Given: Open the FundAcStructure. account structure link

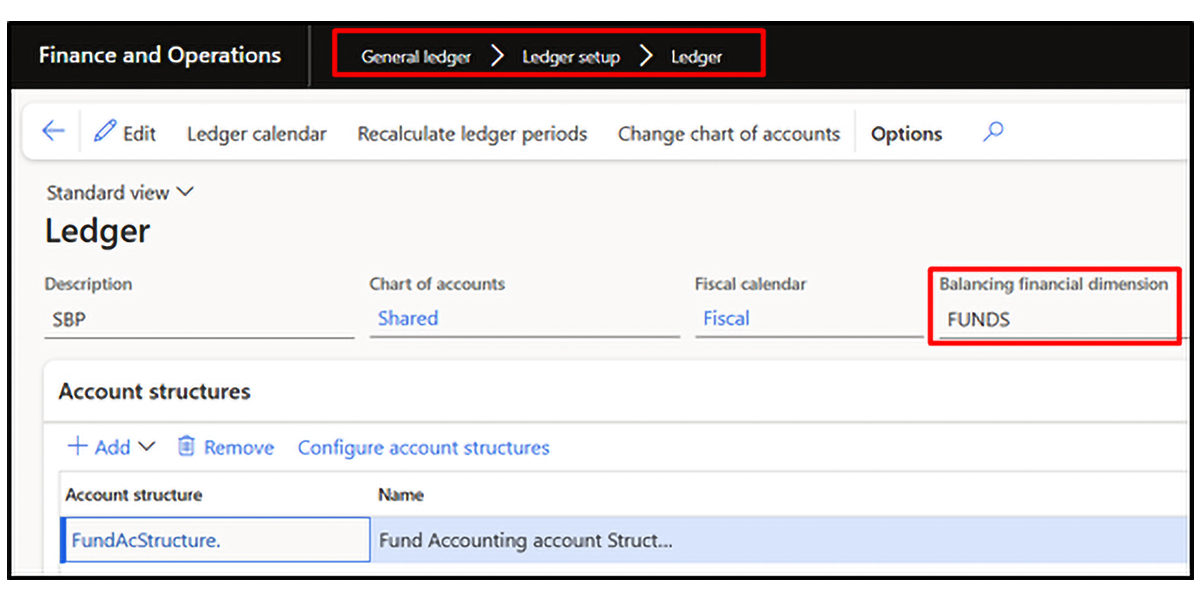Looking at the screenshot, I should (x=146, y=540).
